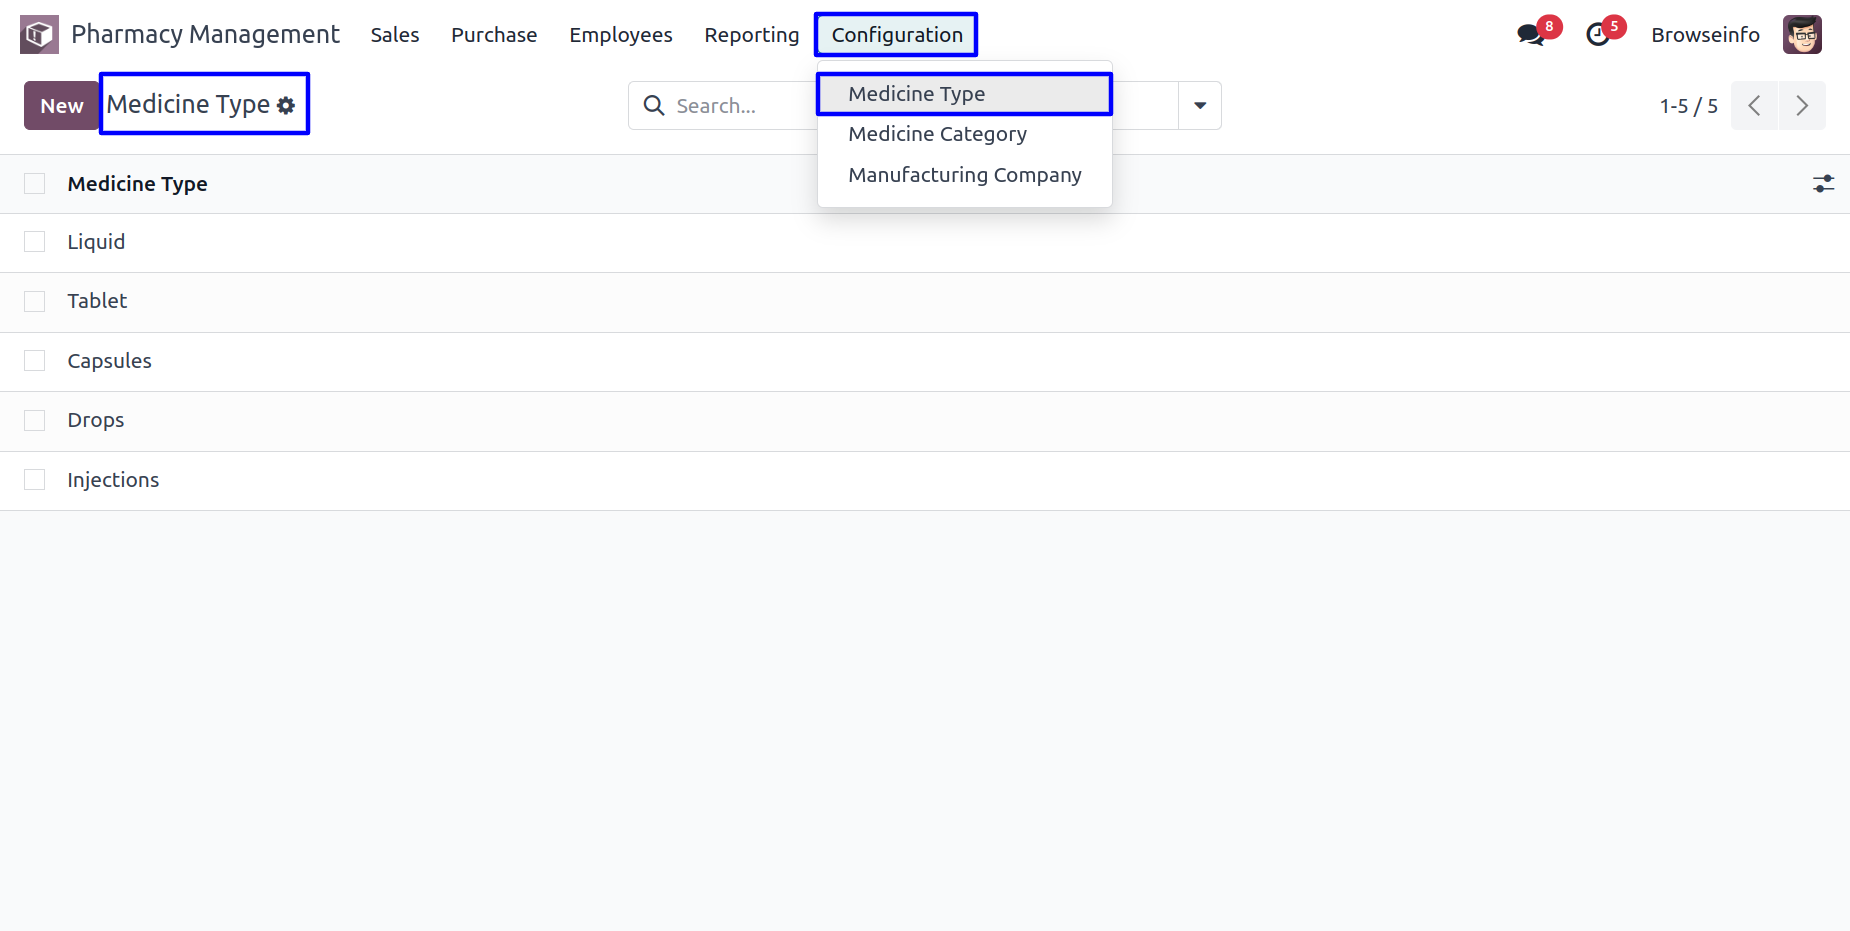Click the Pharmacy Management title link
The image size is (1850, 931).
click(x=205, y=35)
